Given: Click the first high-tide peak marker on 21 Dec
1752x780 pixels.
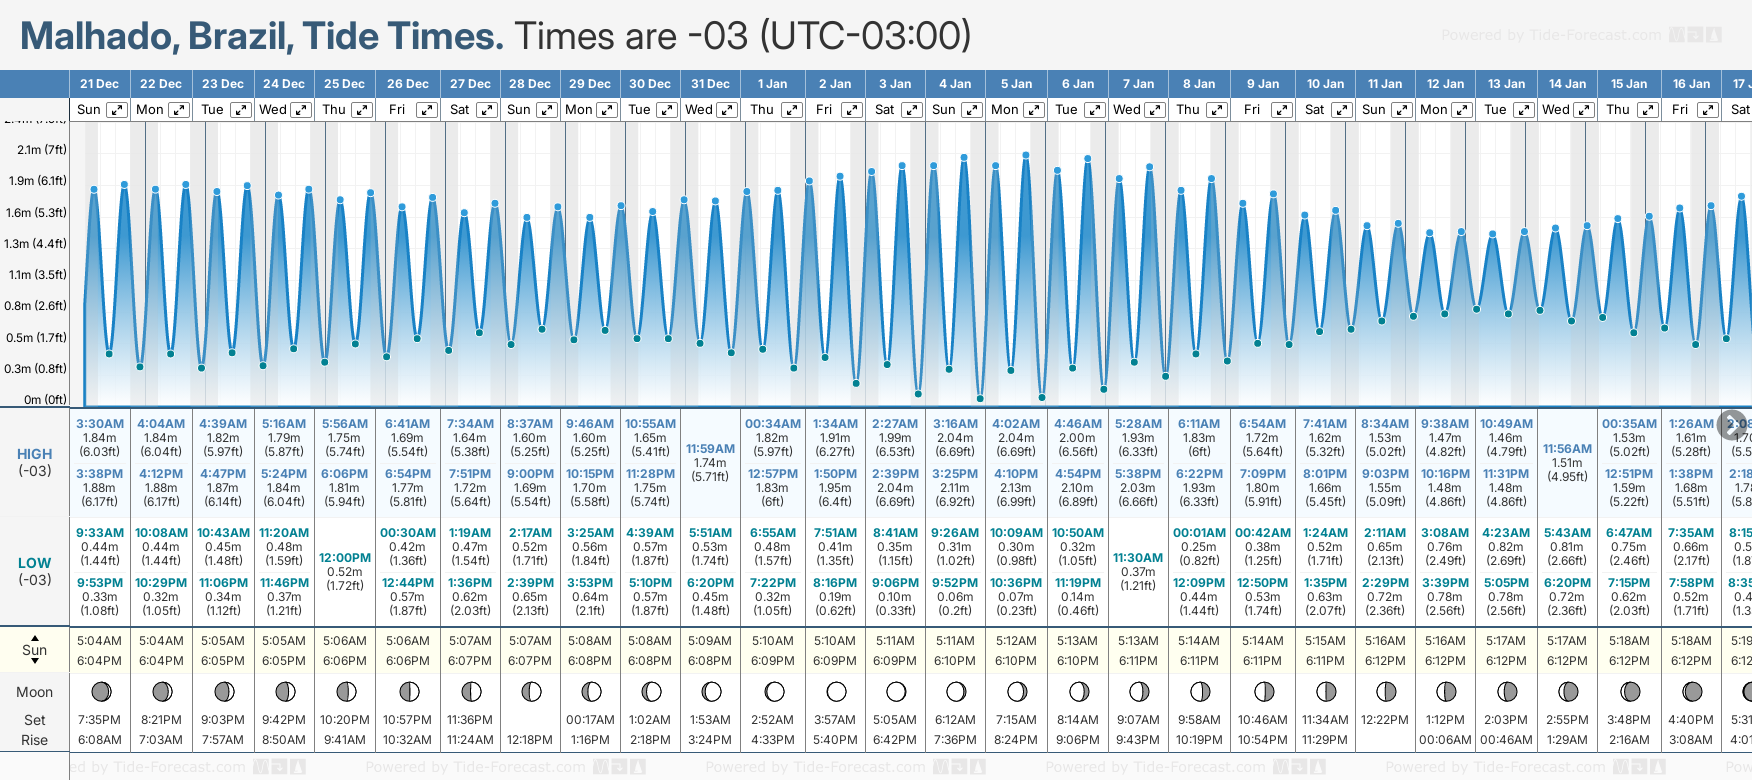Looking at the screenshot, I should click(94, 188).
